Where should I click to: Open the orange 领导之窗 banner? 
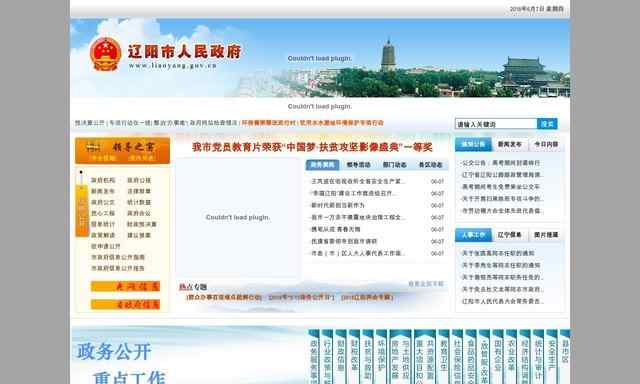tap(122, 151)
